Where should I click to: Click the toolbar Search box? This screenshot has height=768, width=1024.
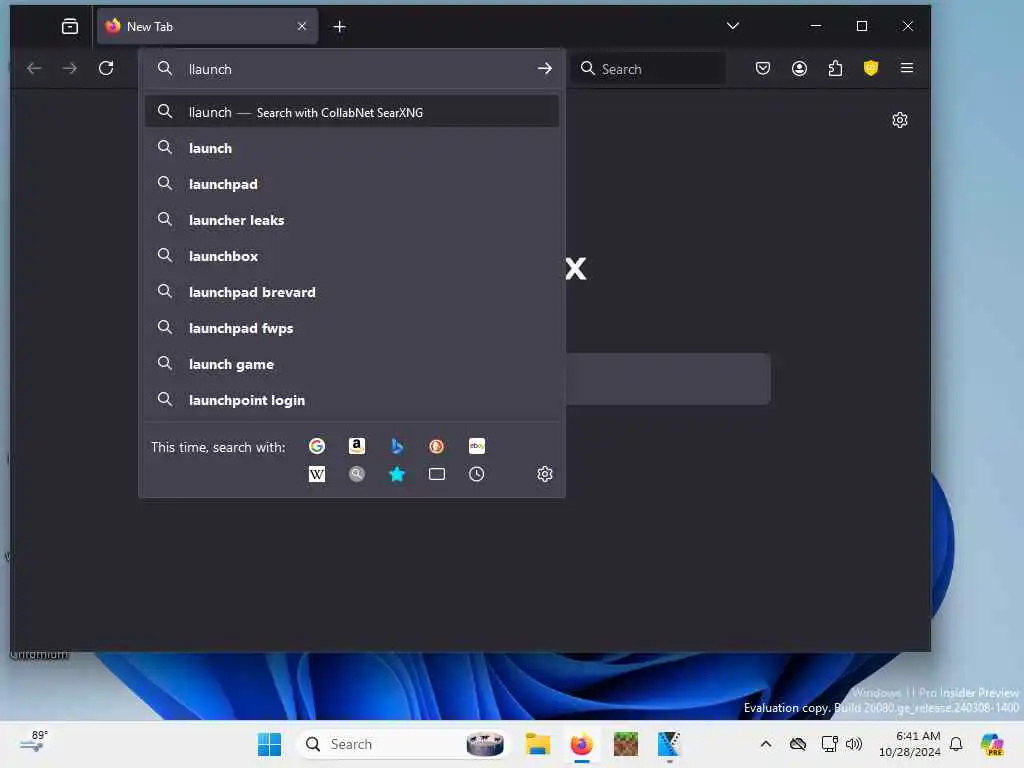click(x=649, y=69)
